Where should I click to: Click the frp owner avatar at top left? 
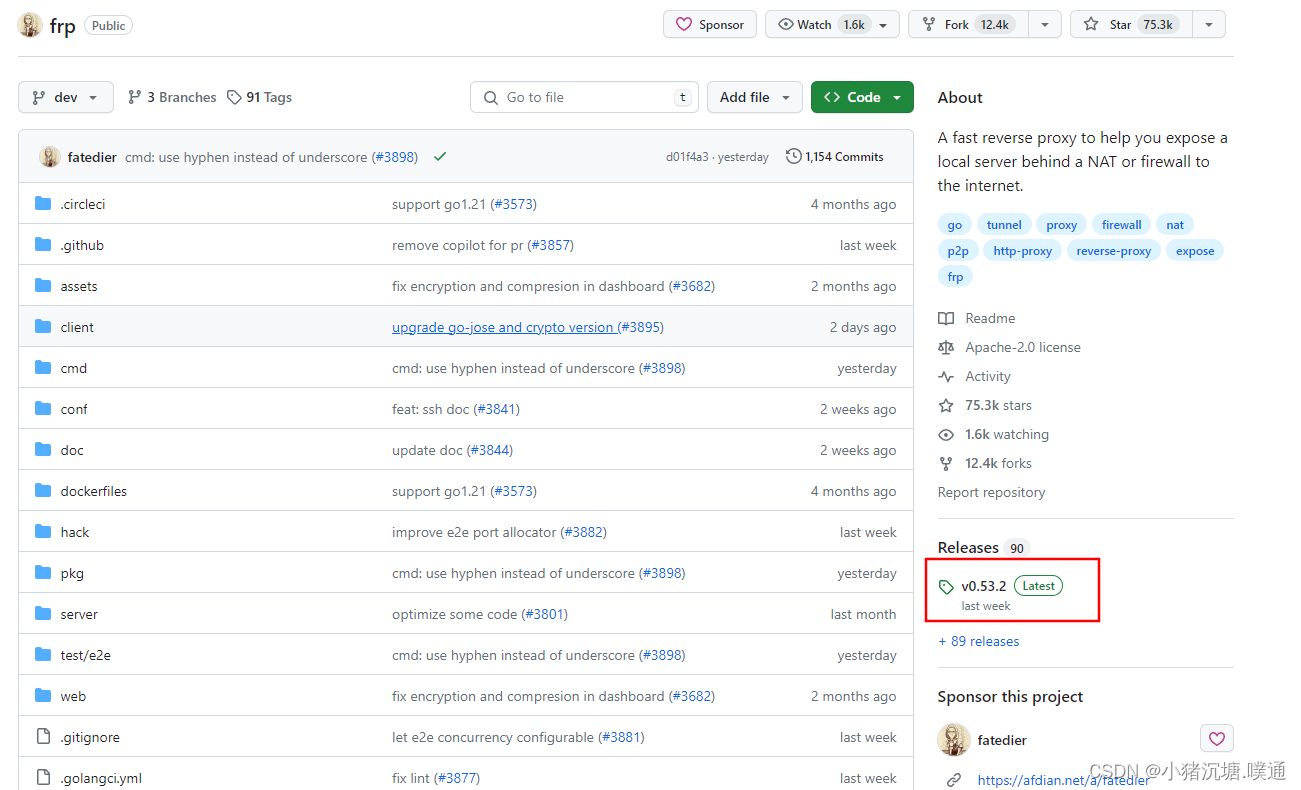(30, 25)
